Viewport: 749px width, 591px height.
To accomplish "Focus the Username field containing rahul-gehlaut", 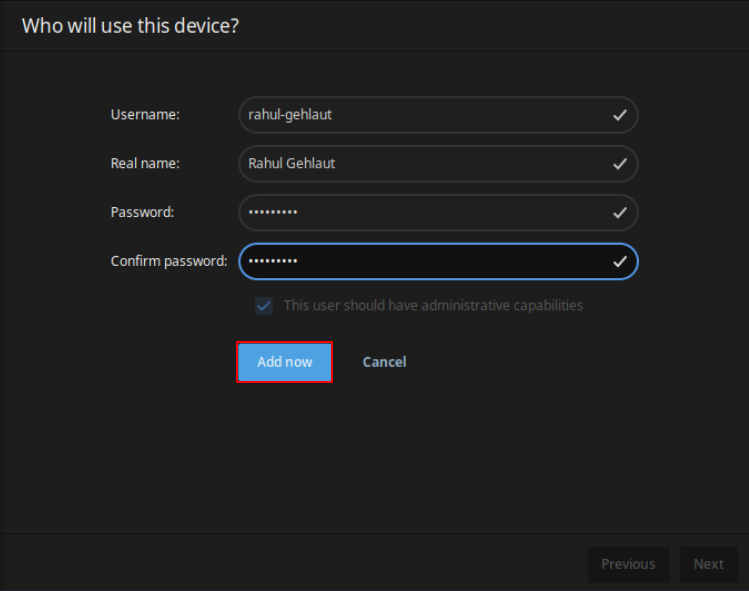I will (438, 115).
